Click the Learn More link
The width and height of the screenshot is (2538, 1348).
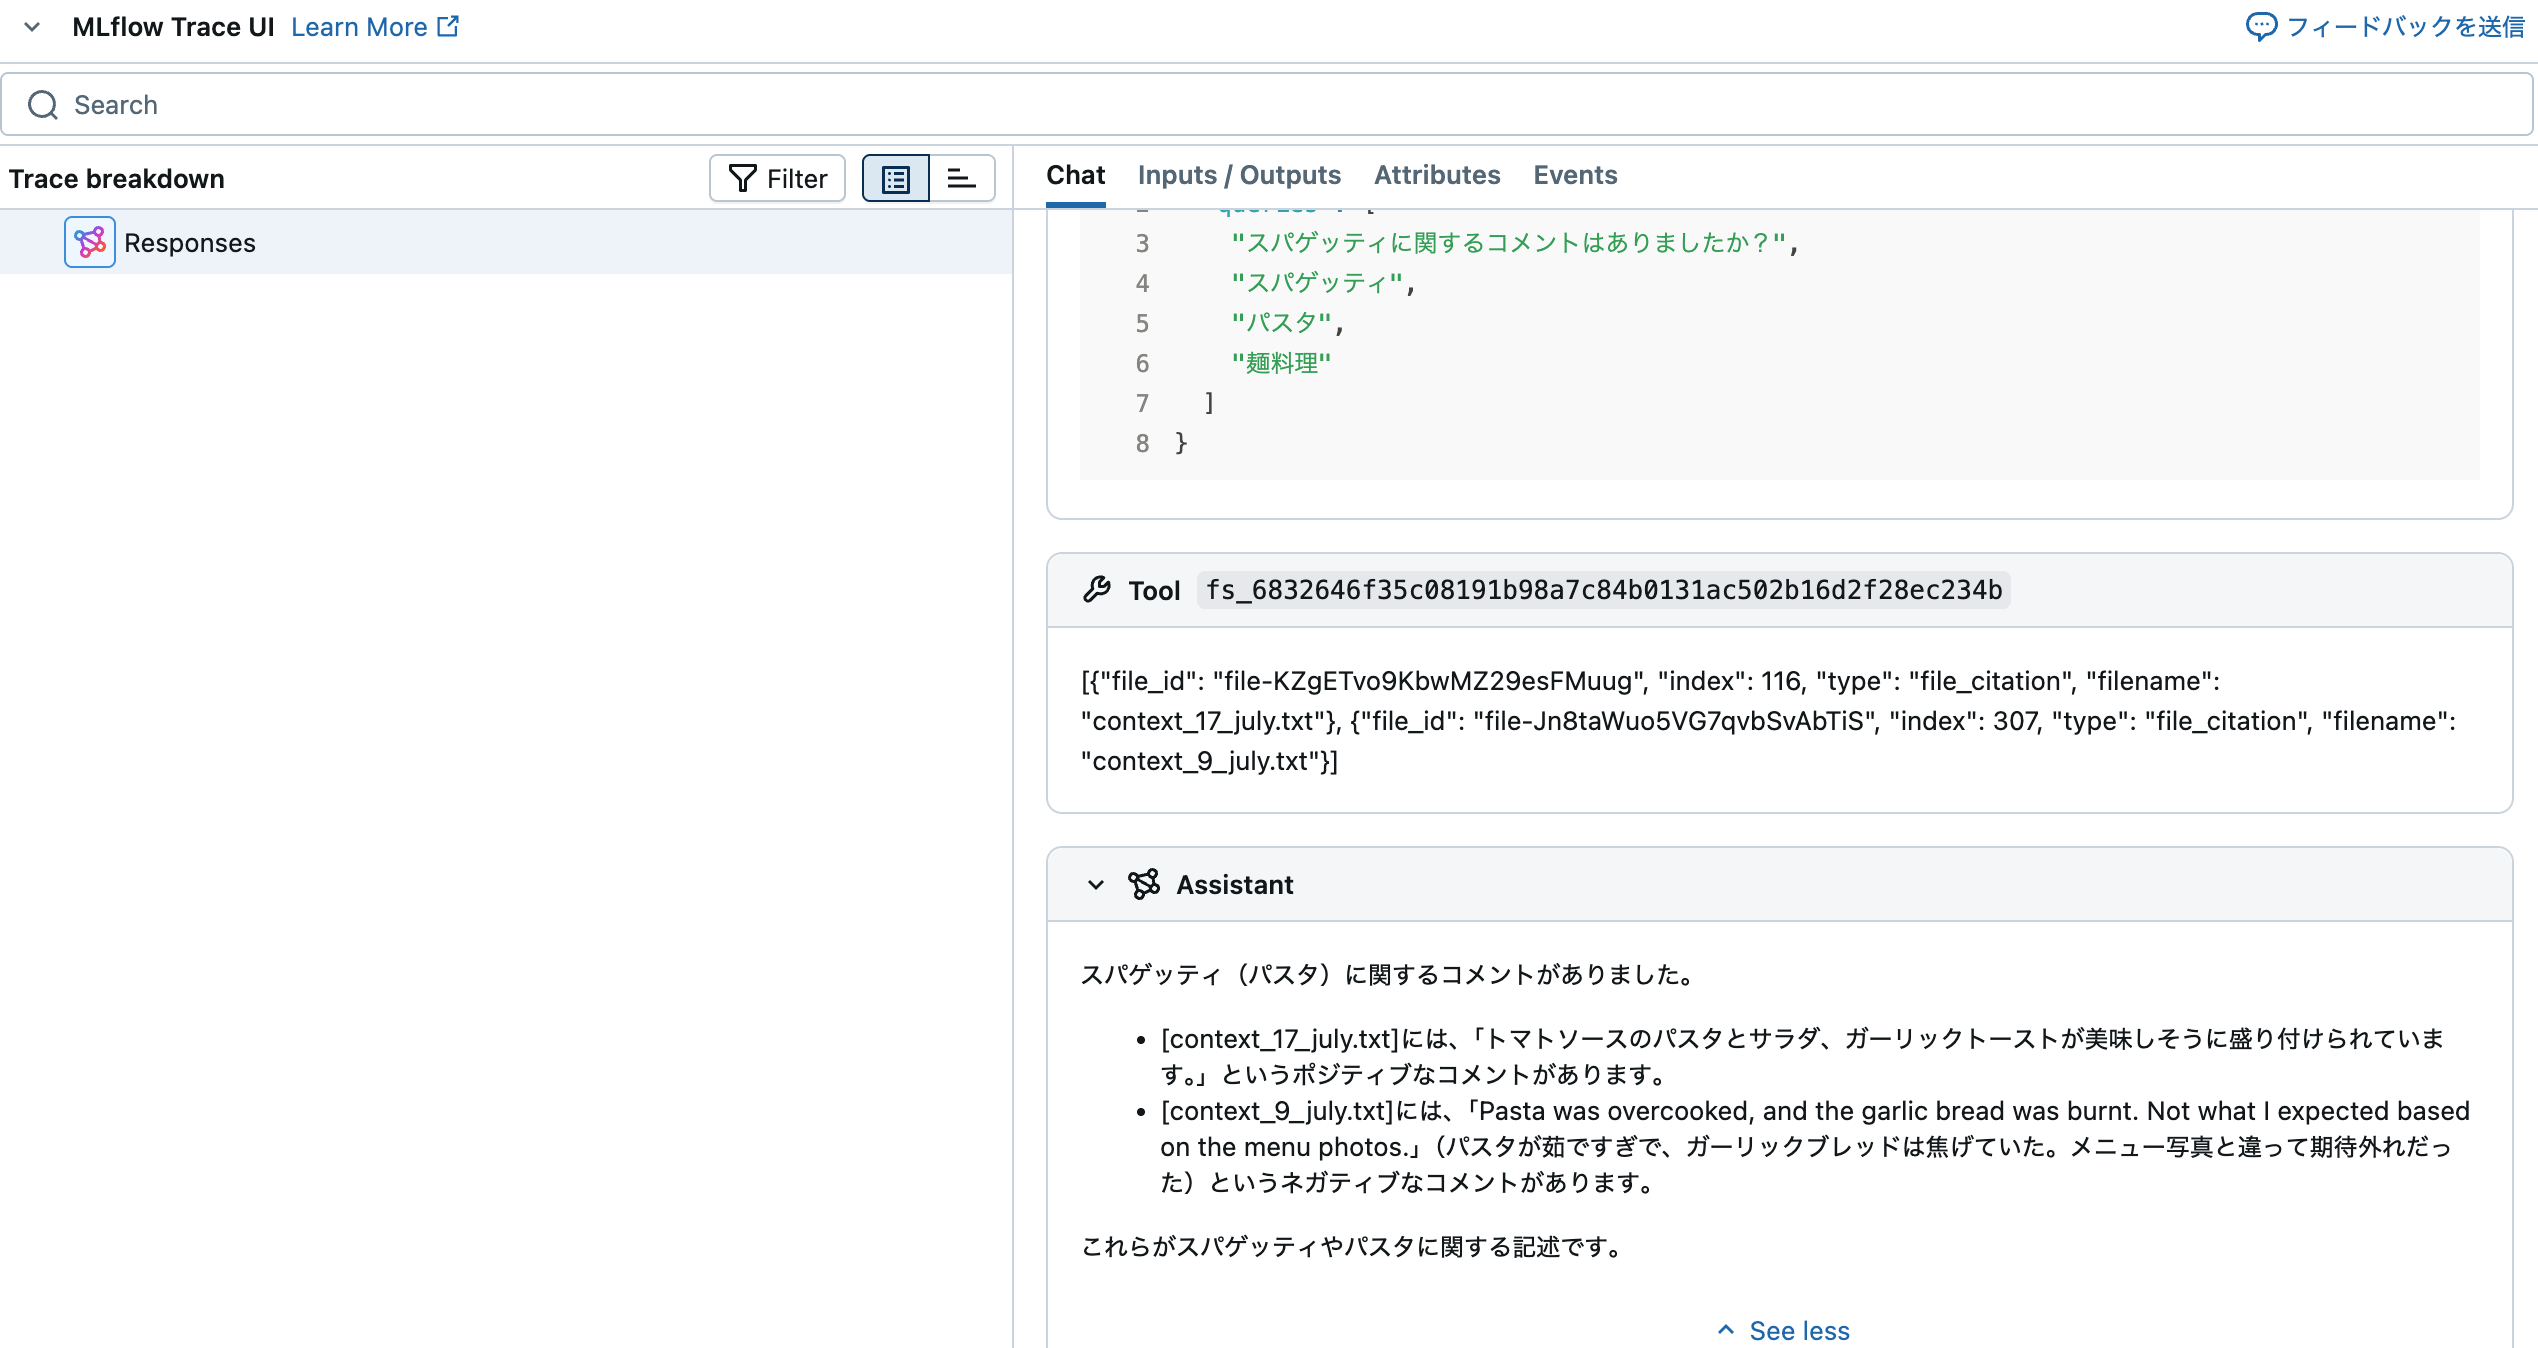360,26
